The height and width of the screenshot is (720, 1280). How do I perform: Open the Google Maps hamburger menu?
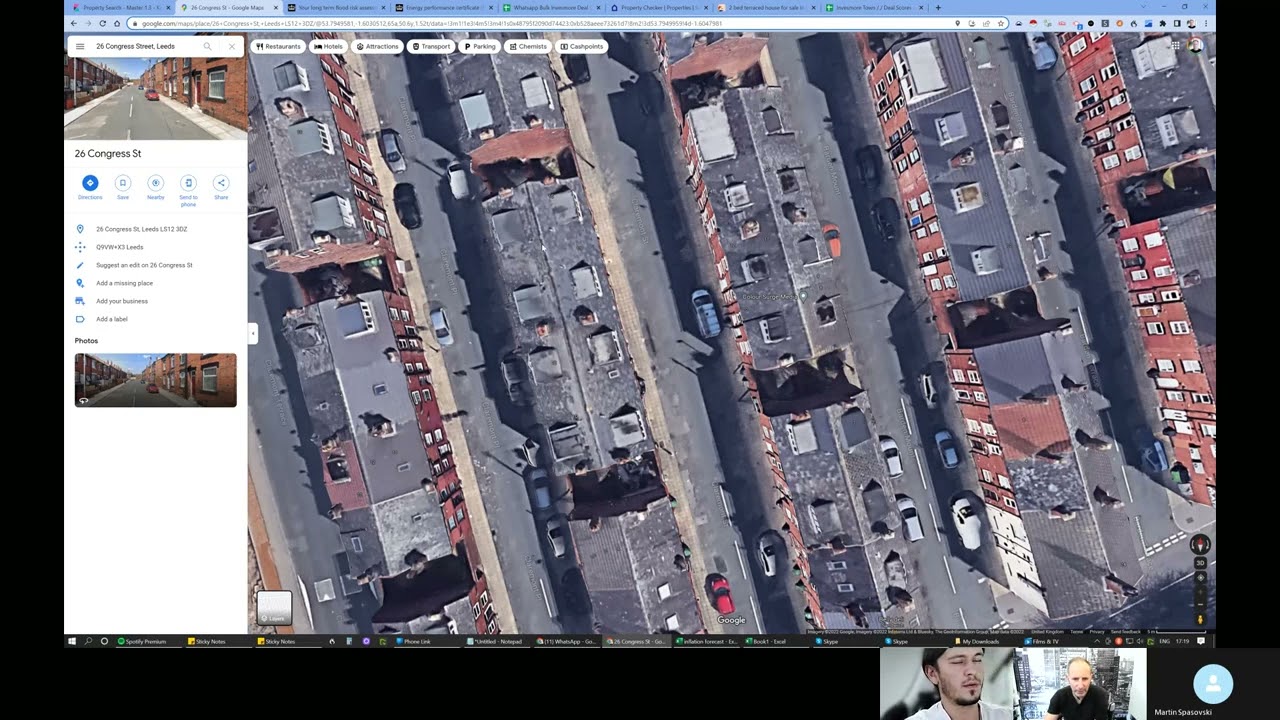click(80, 46)
